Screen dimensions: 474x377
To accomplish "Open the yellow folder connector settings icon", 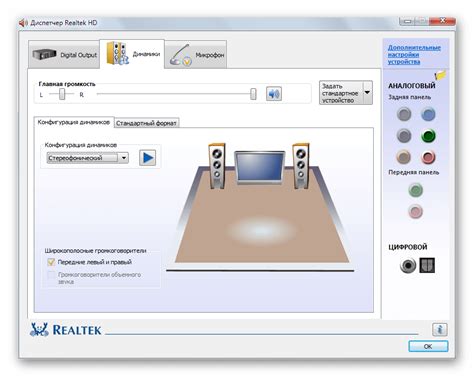I will click(x=440, y=75).
